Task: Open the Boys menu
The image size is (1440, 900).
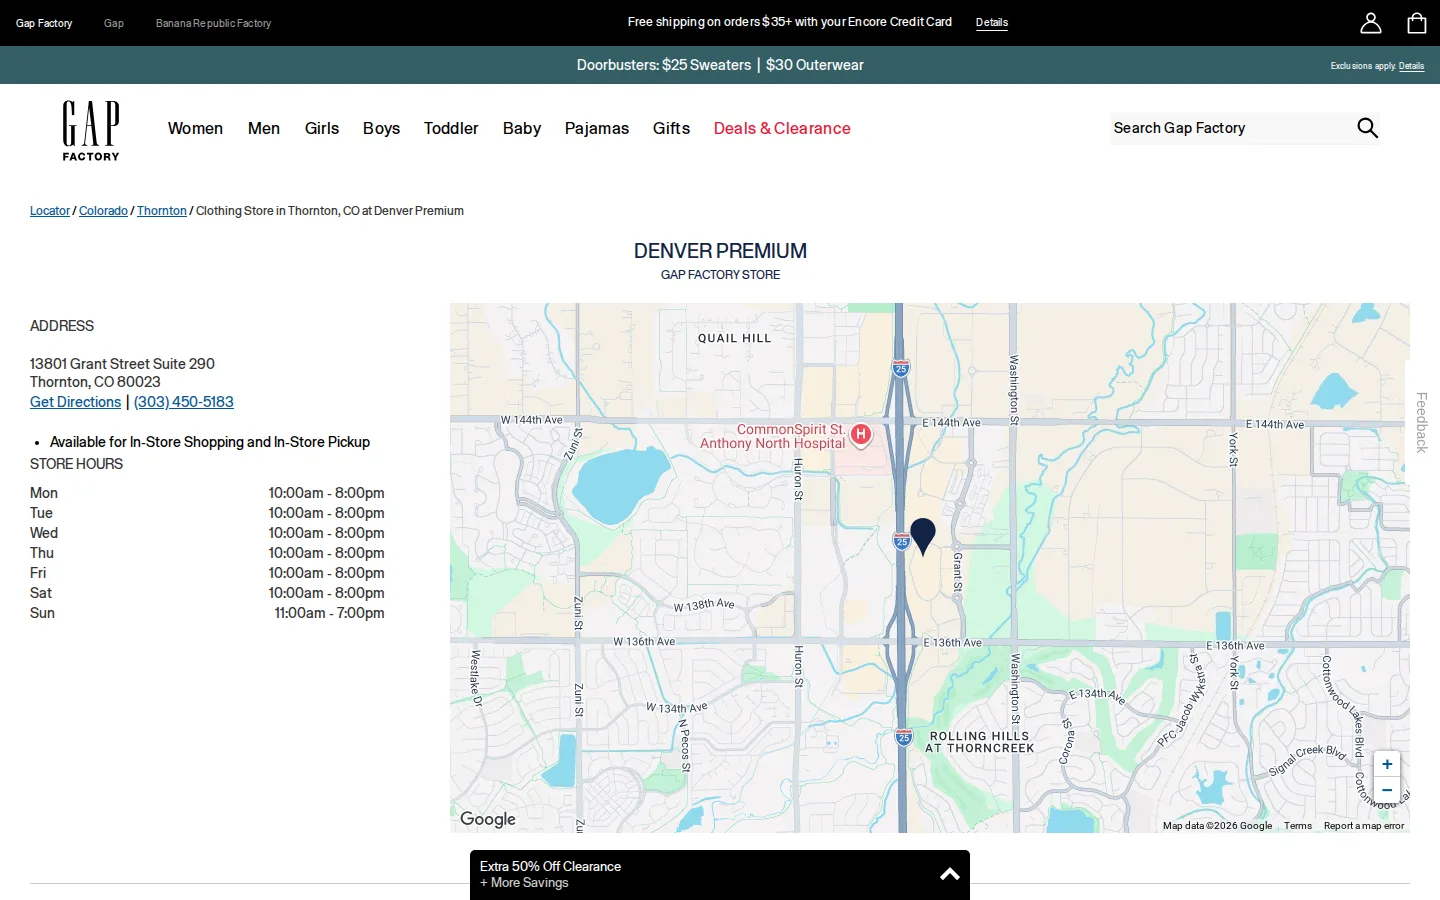Action: pyautogui.click(x=381, y=128)
